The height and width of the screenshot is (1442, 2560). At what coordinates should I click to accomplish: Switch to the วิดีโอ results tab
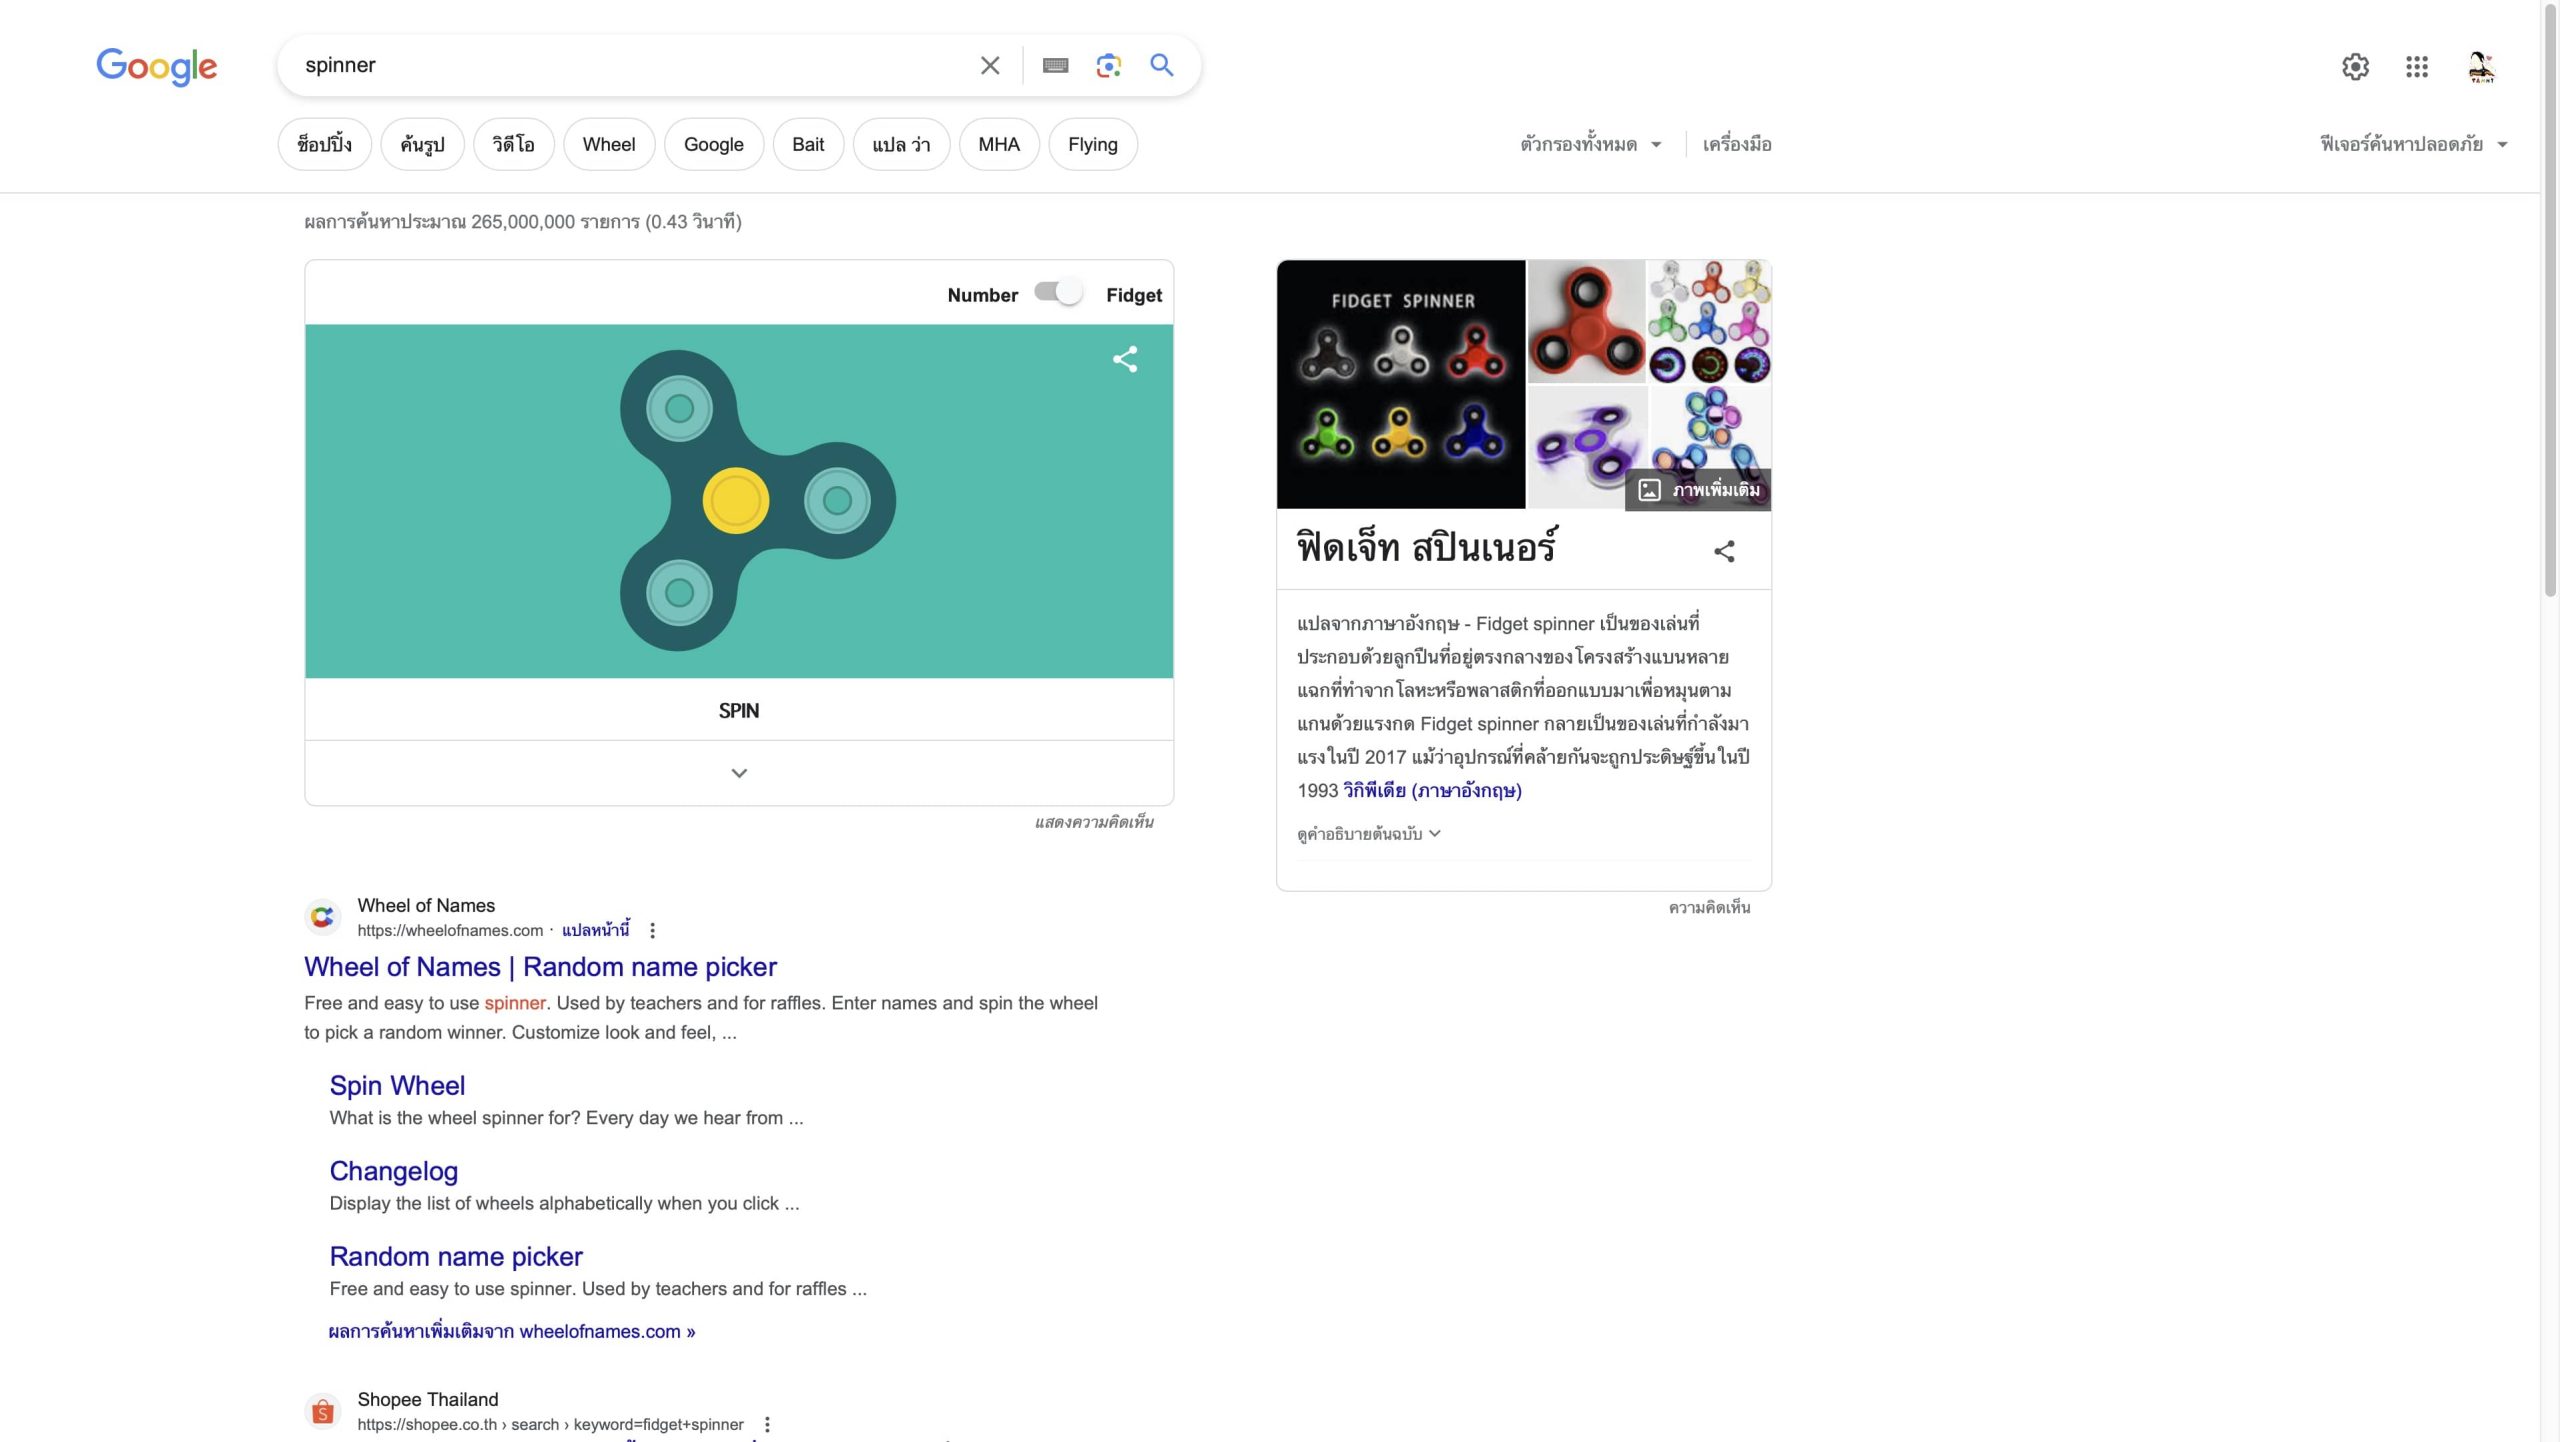point(513,144)
